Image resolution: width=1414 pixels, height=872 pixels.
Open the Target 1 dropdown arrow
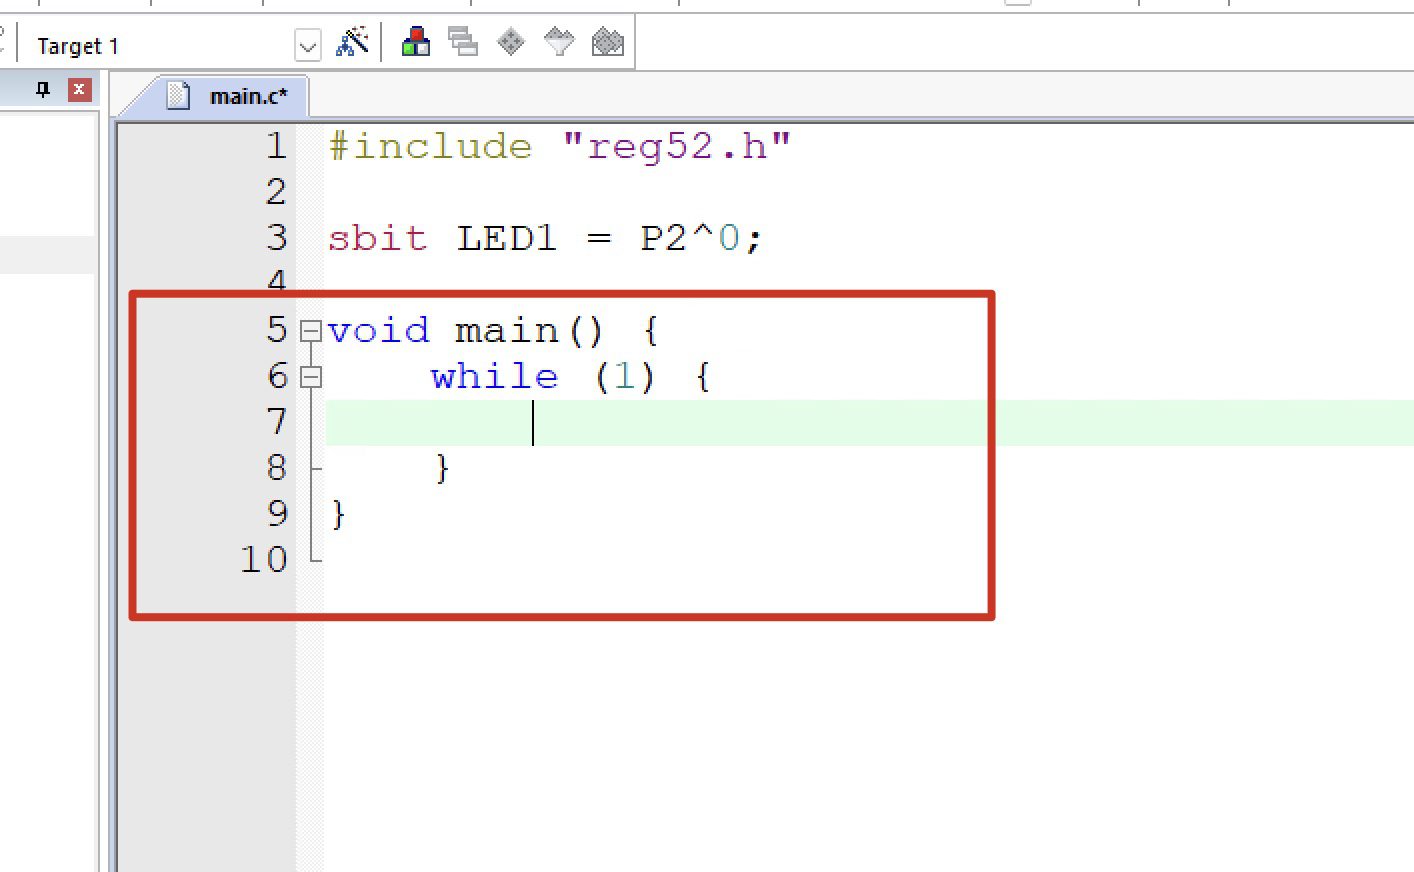tap(308, 45)
